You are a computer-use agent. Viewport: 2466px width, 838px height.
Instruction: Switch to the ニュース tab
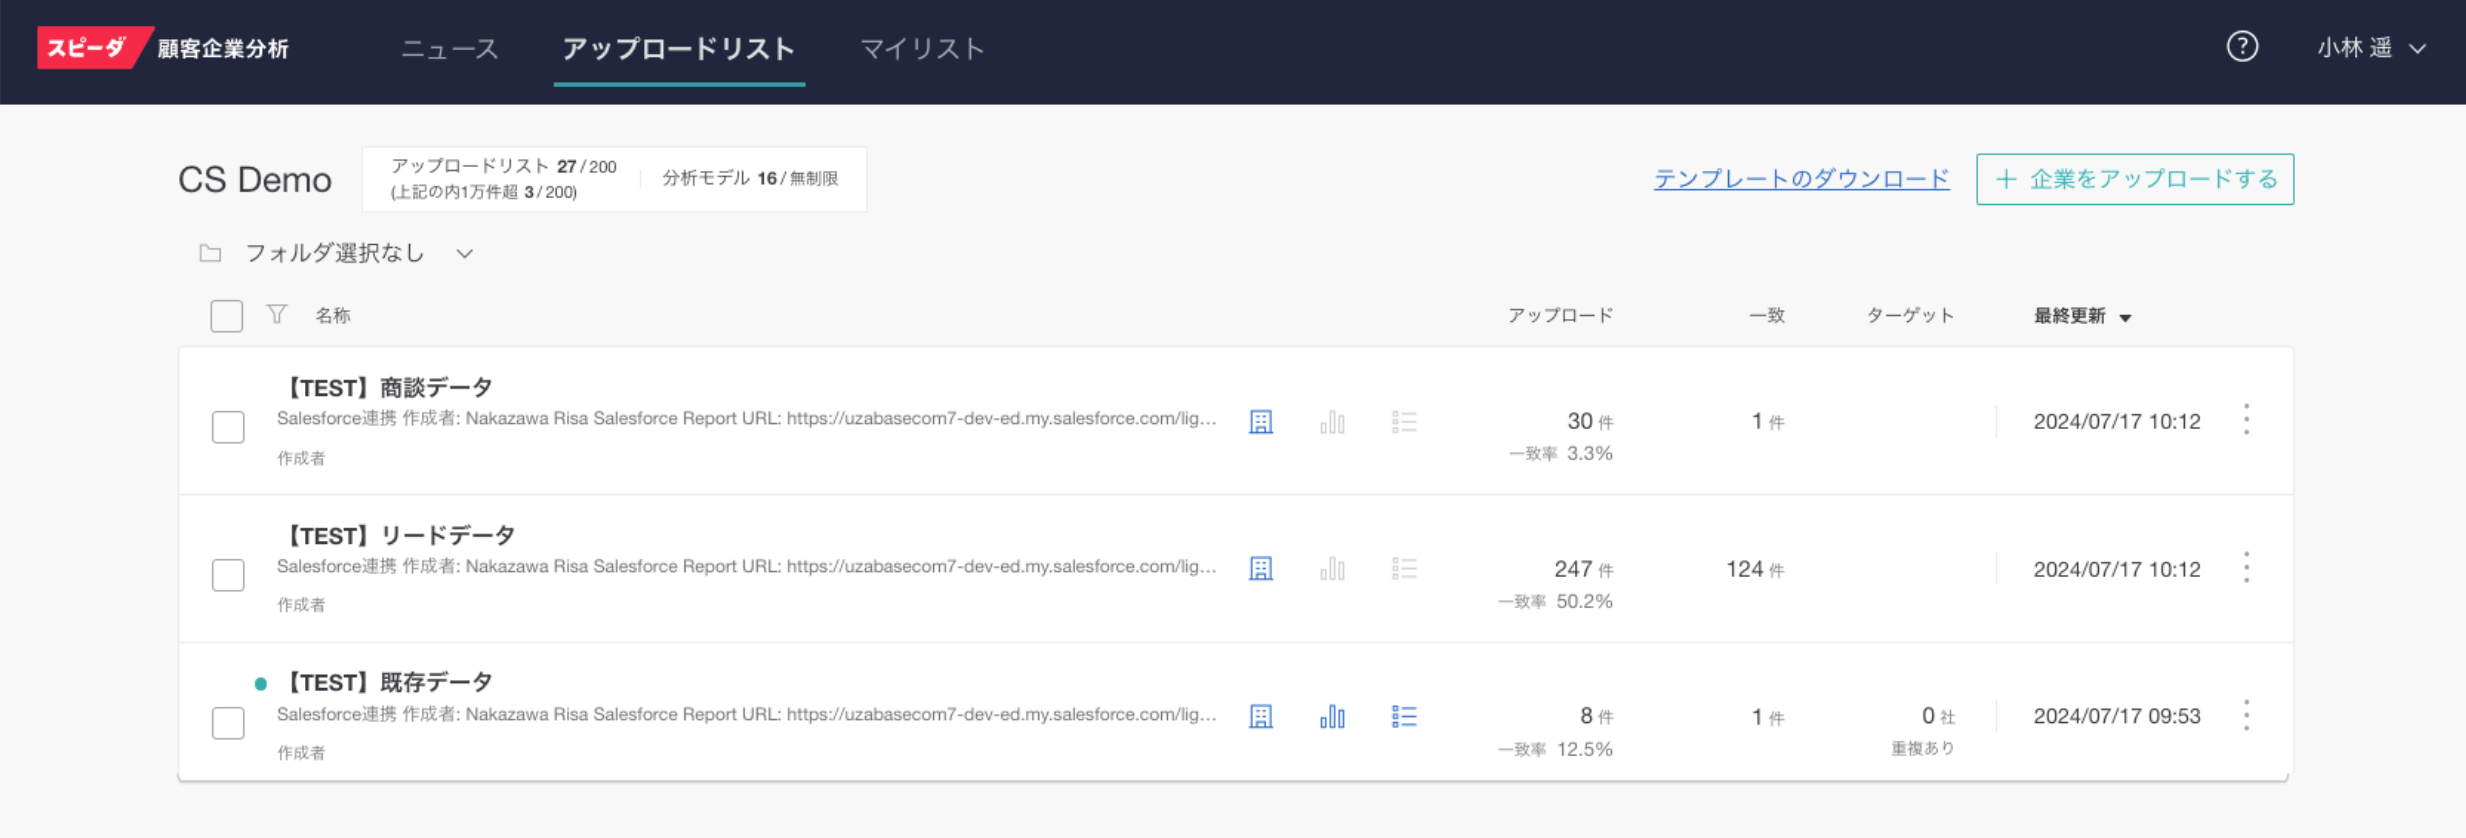(x=449, y=49)
